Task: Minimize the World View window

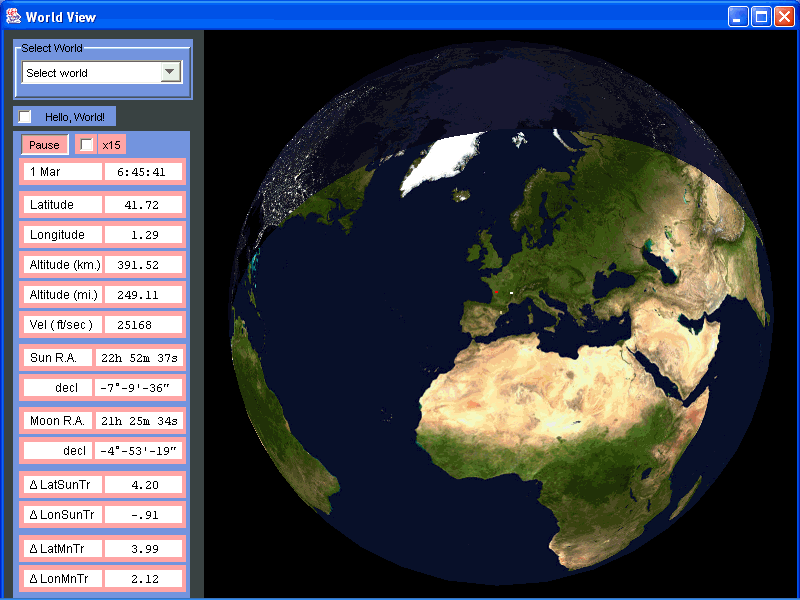Action: click(738, 16)
